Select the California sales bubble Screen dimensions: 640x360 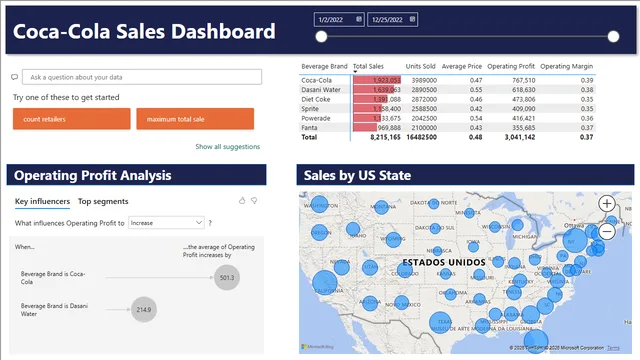click(x=325, y=282)
